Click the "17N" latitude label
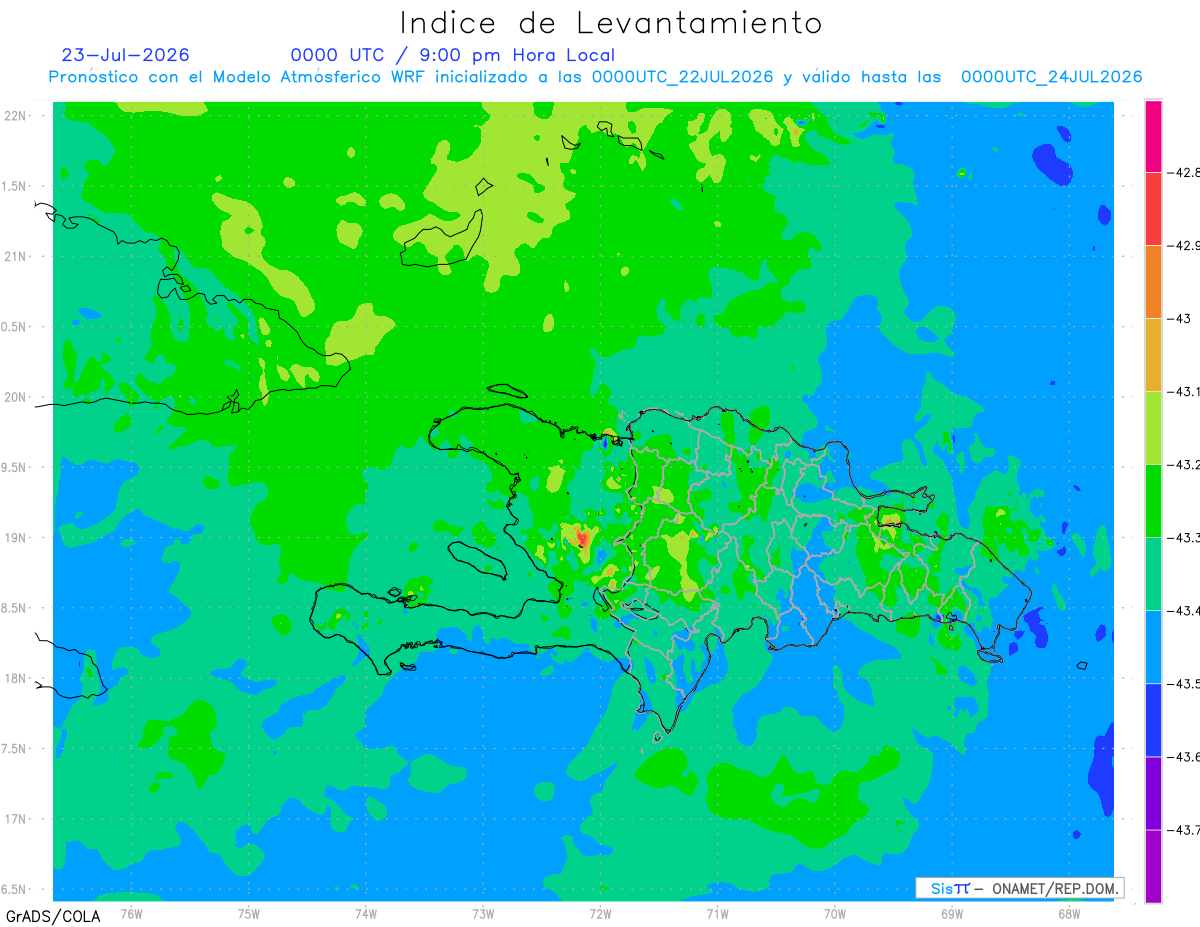This screenshot has width=1200, height=927. [x=17, y=819]
